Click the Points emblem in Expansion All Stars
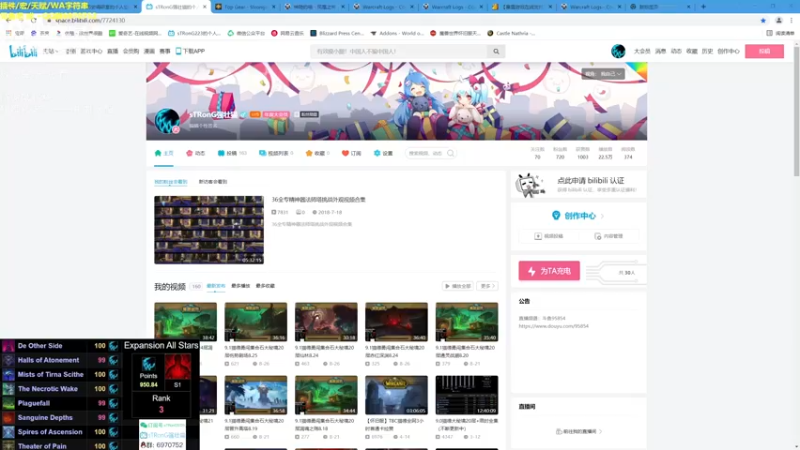 [x=148, y=364]
